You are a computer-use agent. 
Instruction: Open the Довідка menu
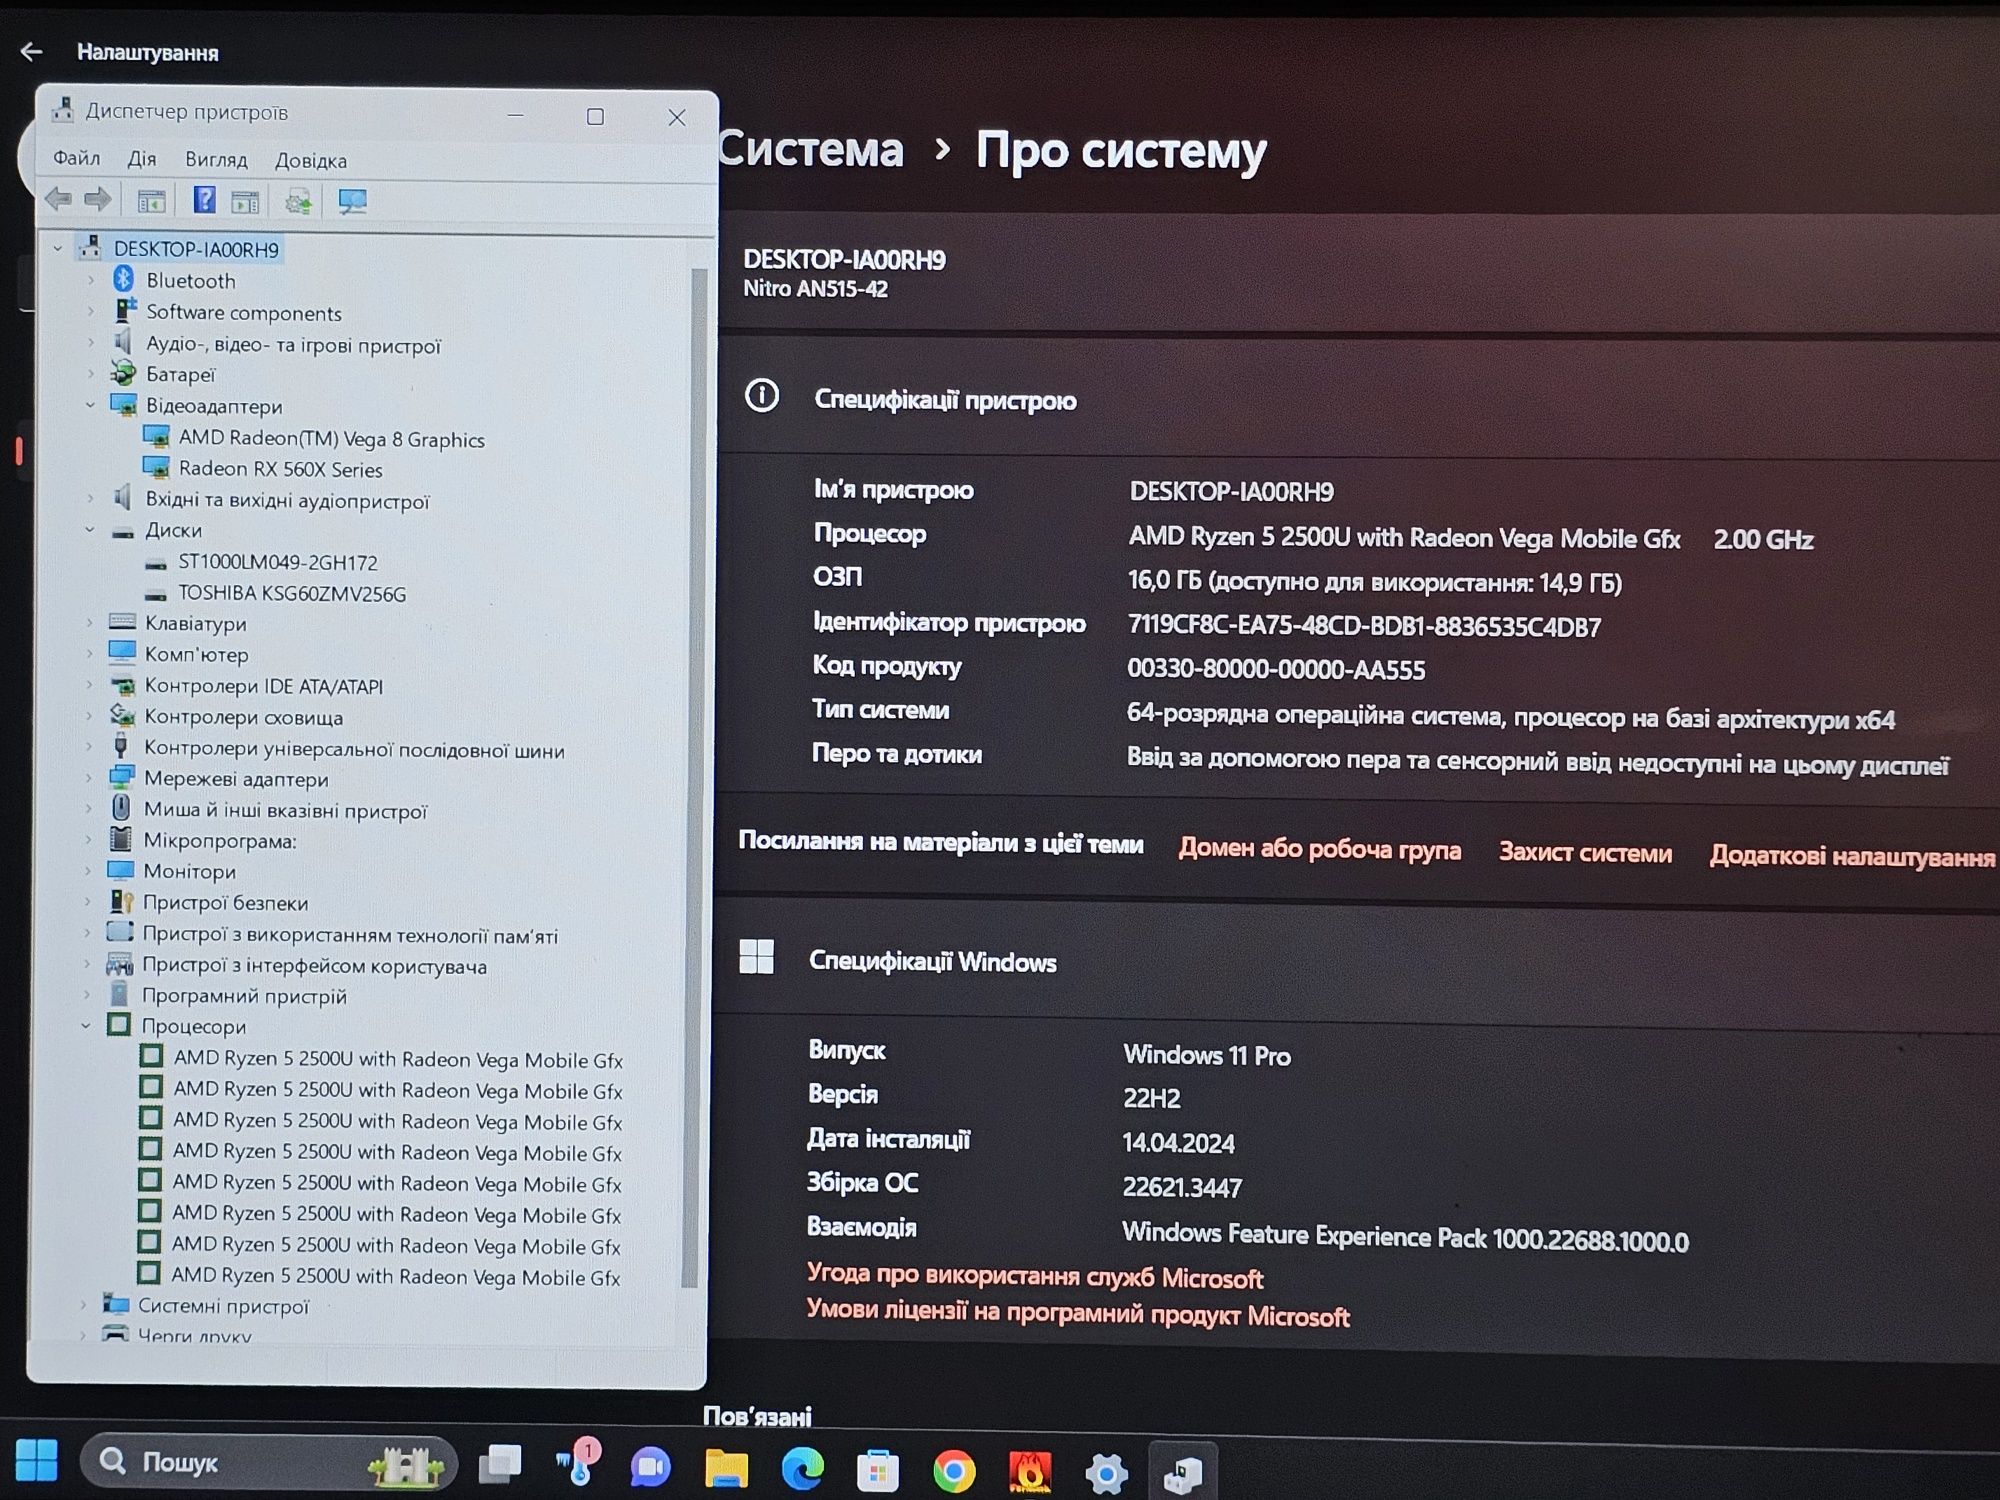(311, 161)
